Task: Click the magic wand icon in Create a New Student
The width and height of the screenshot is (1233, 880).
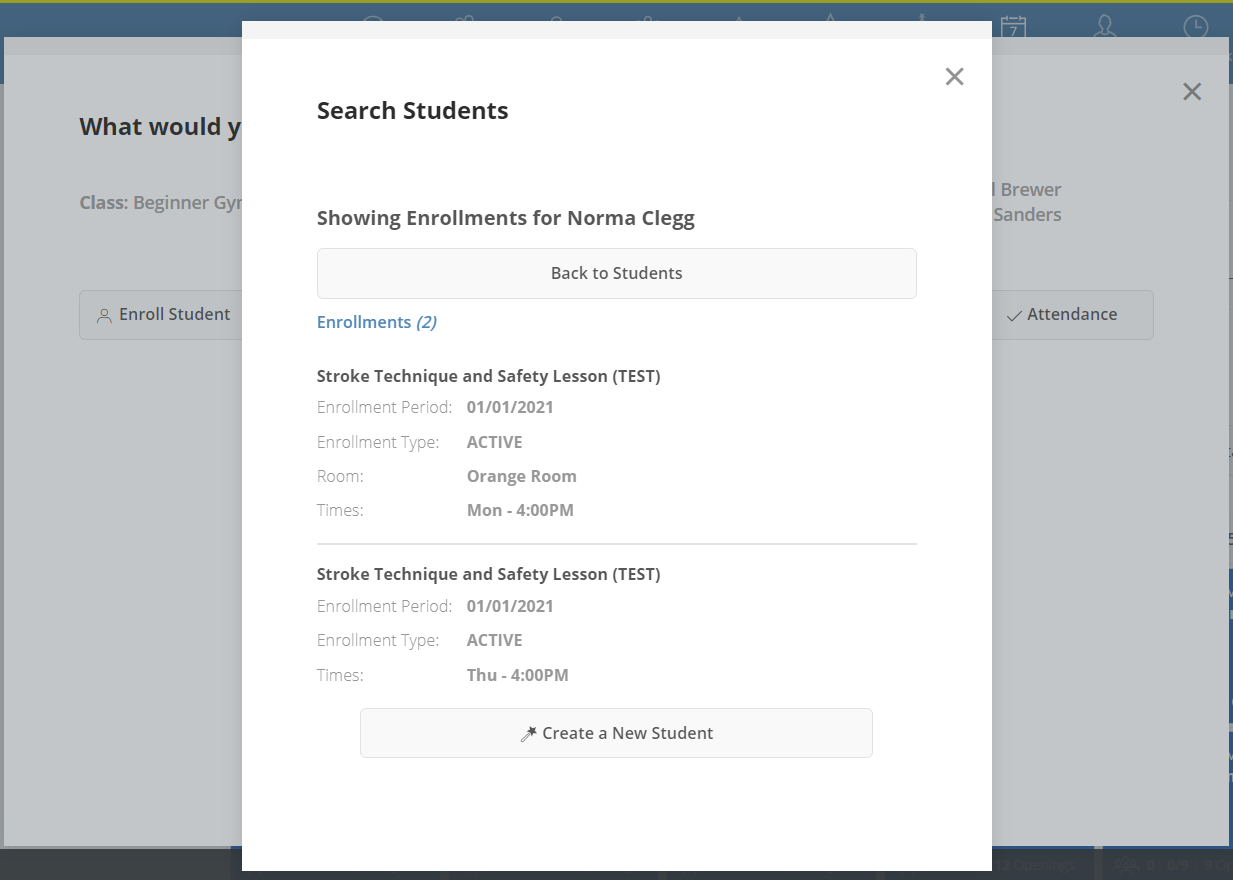Action: click(529, 734)
